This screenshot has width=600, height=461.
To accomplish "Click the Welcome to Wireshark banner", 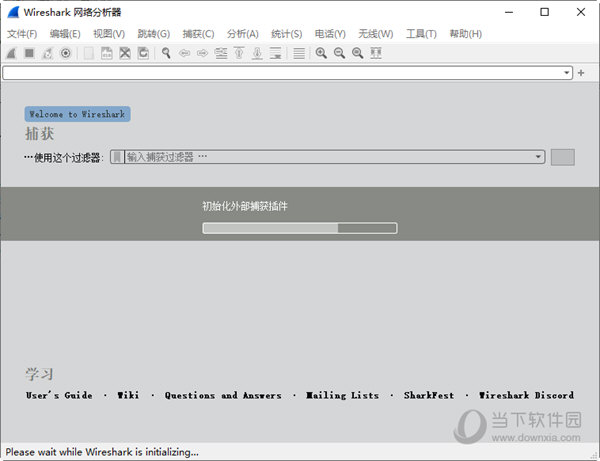I will 77,114.
